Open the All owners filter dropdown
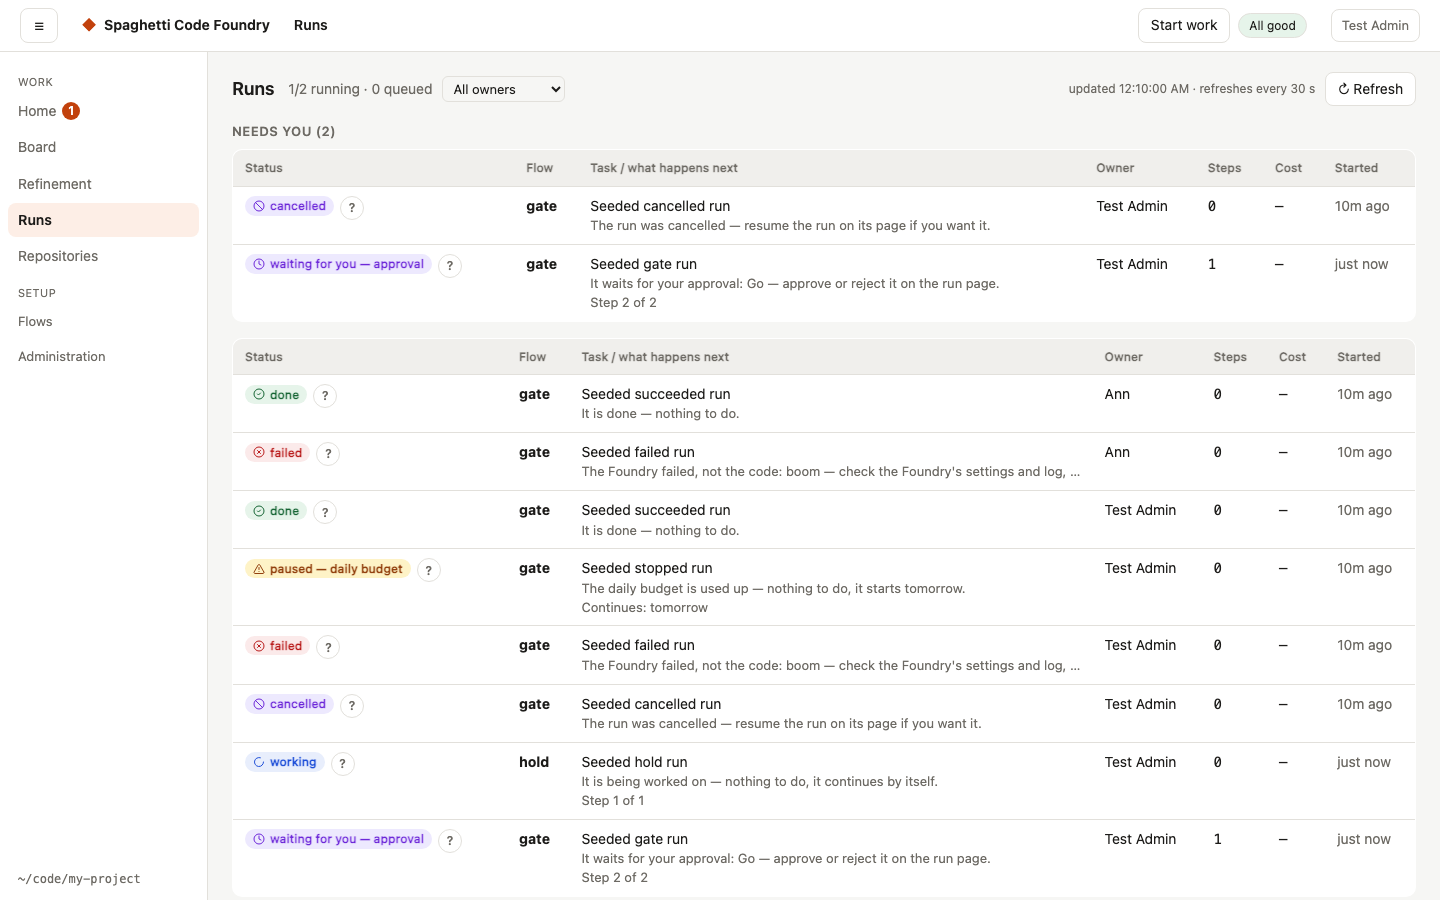Viewport: 1440px width, 900px height. tap(503, 89)
